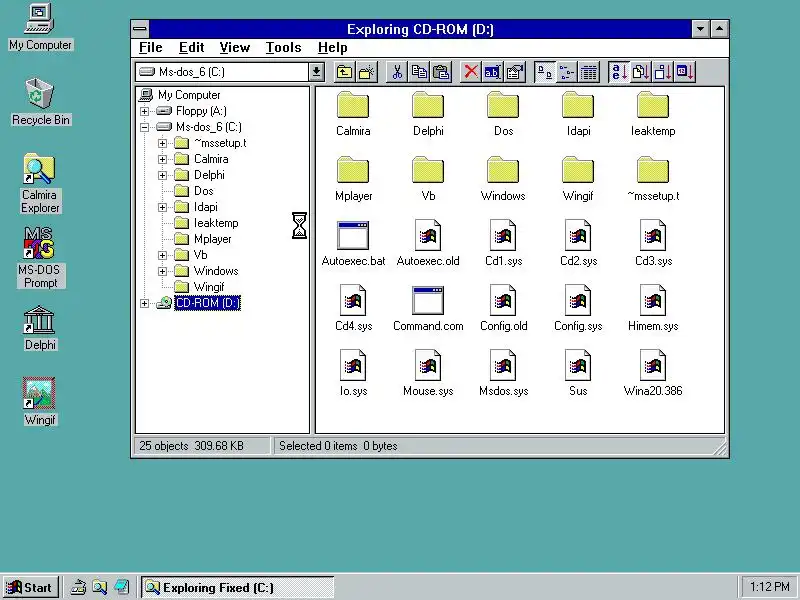
Task: Select the Windows folder icon in file pane
Action: [503, 170]
